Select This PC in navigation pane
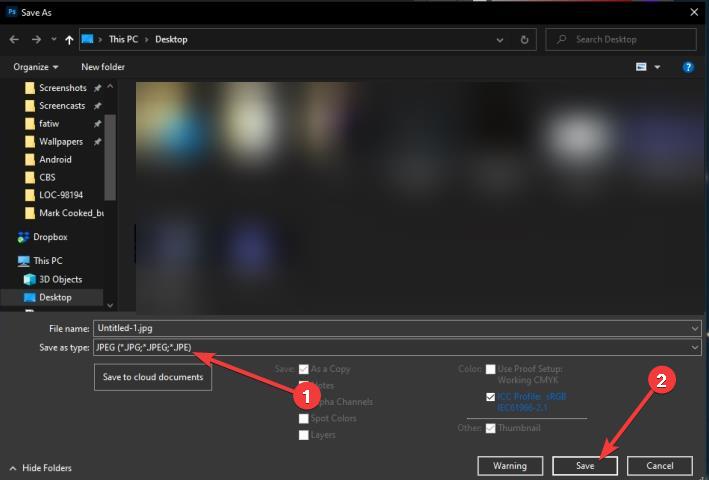 click(47, 261)
